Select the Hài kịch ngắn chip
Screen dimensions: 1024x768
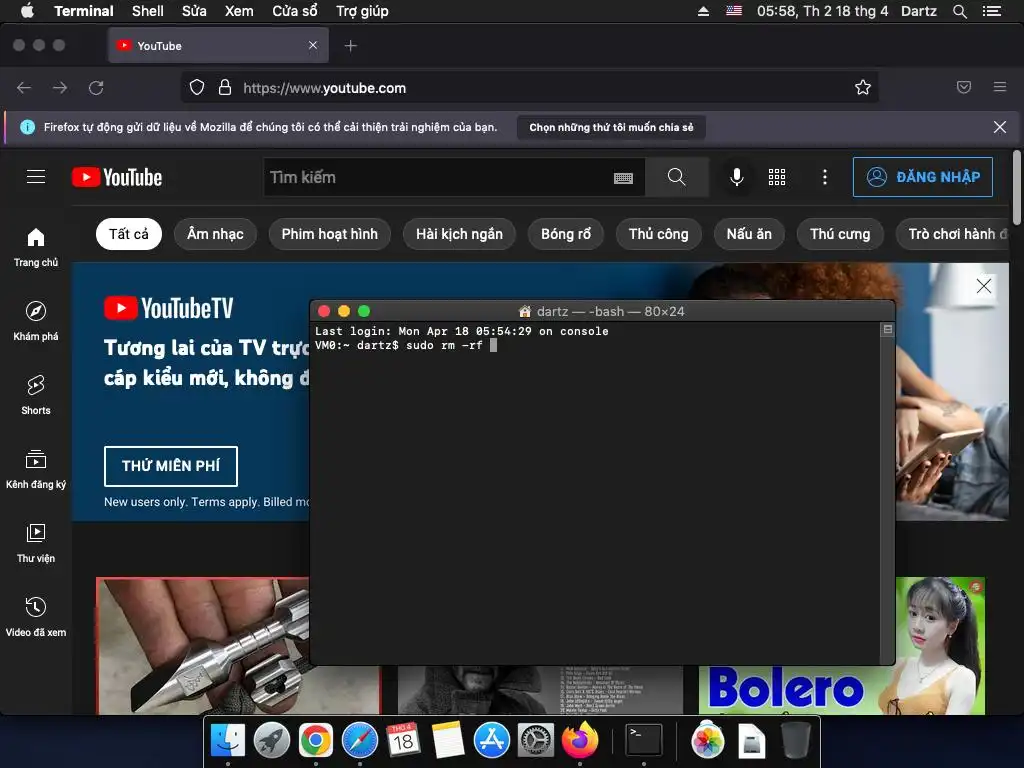[x=459, y=234]
